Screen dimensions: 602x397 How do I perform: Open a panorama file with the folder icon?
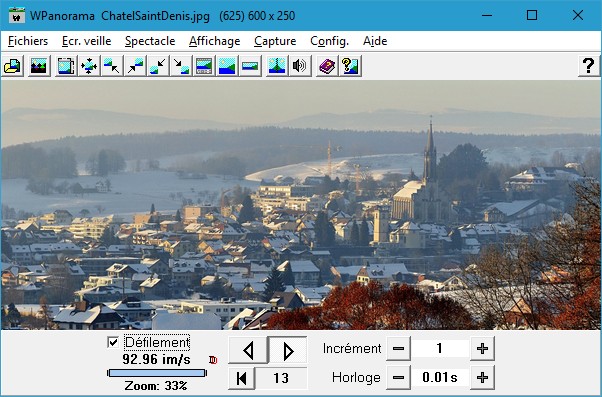tap(13, 66)
